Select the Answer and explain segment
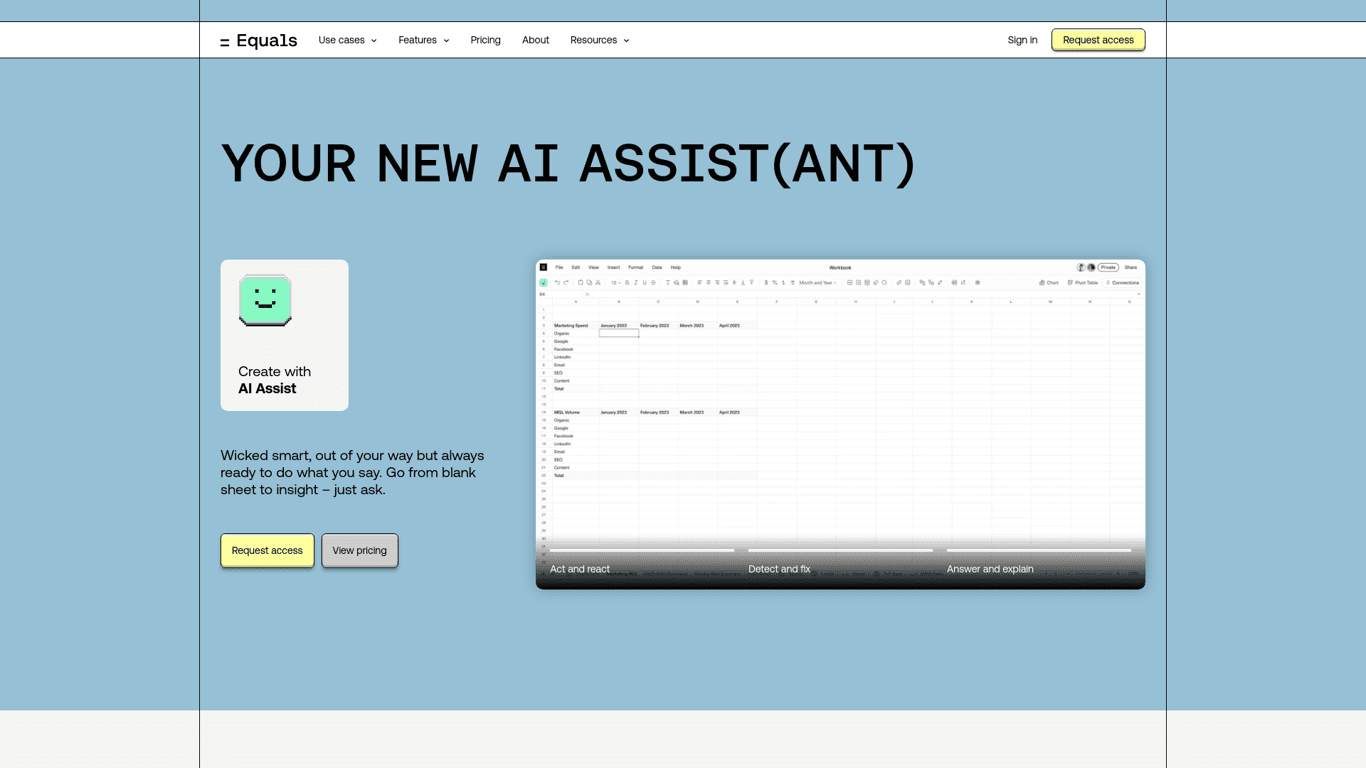This screenshot has height=768, width=1366. pos(1038,551)
